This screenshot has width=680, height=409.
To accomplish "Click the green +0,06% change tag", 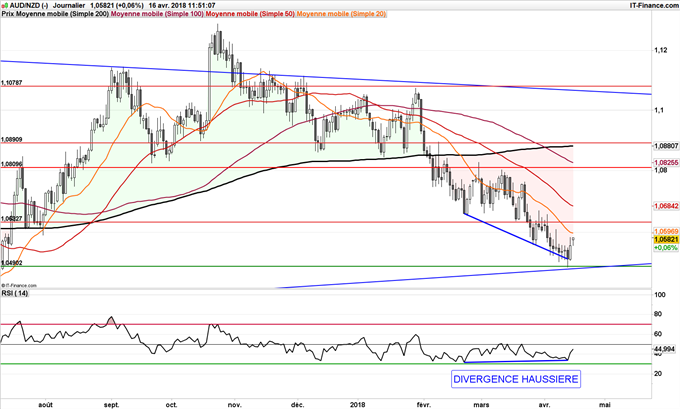I will click(666, 247).
